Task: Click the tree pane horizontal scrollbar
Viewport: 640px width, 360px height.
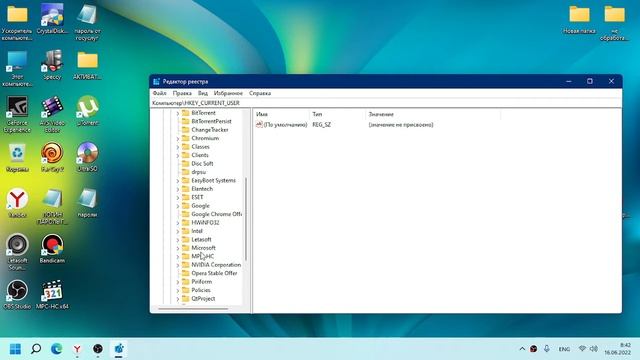Action: pos(193,309)
